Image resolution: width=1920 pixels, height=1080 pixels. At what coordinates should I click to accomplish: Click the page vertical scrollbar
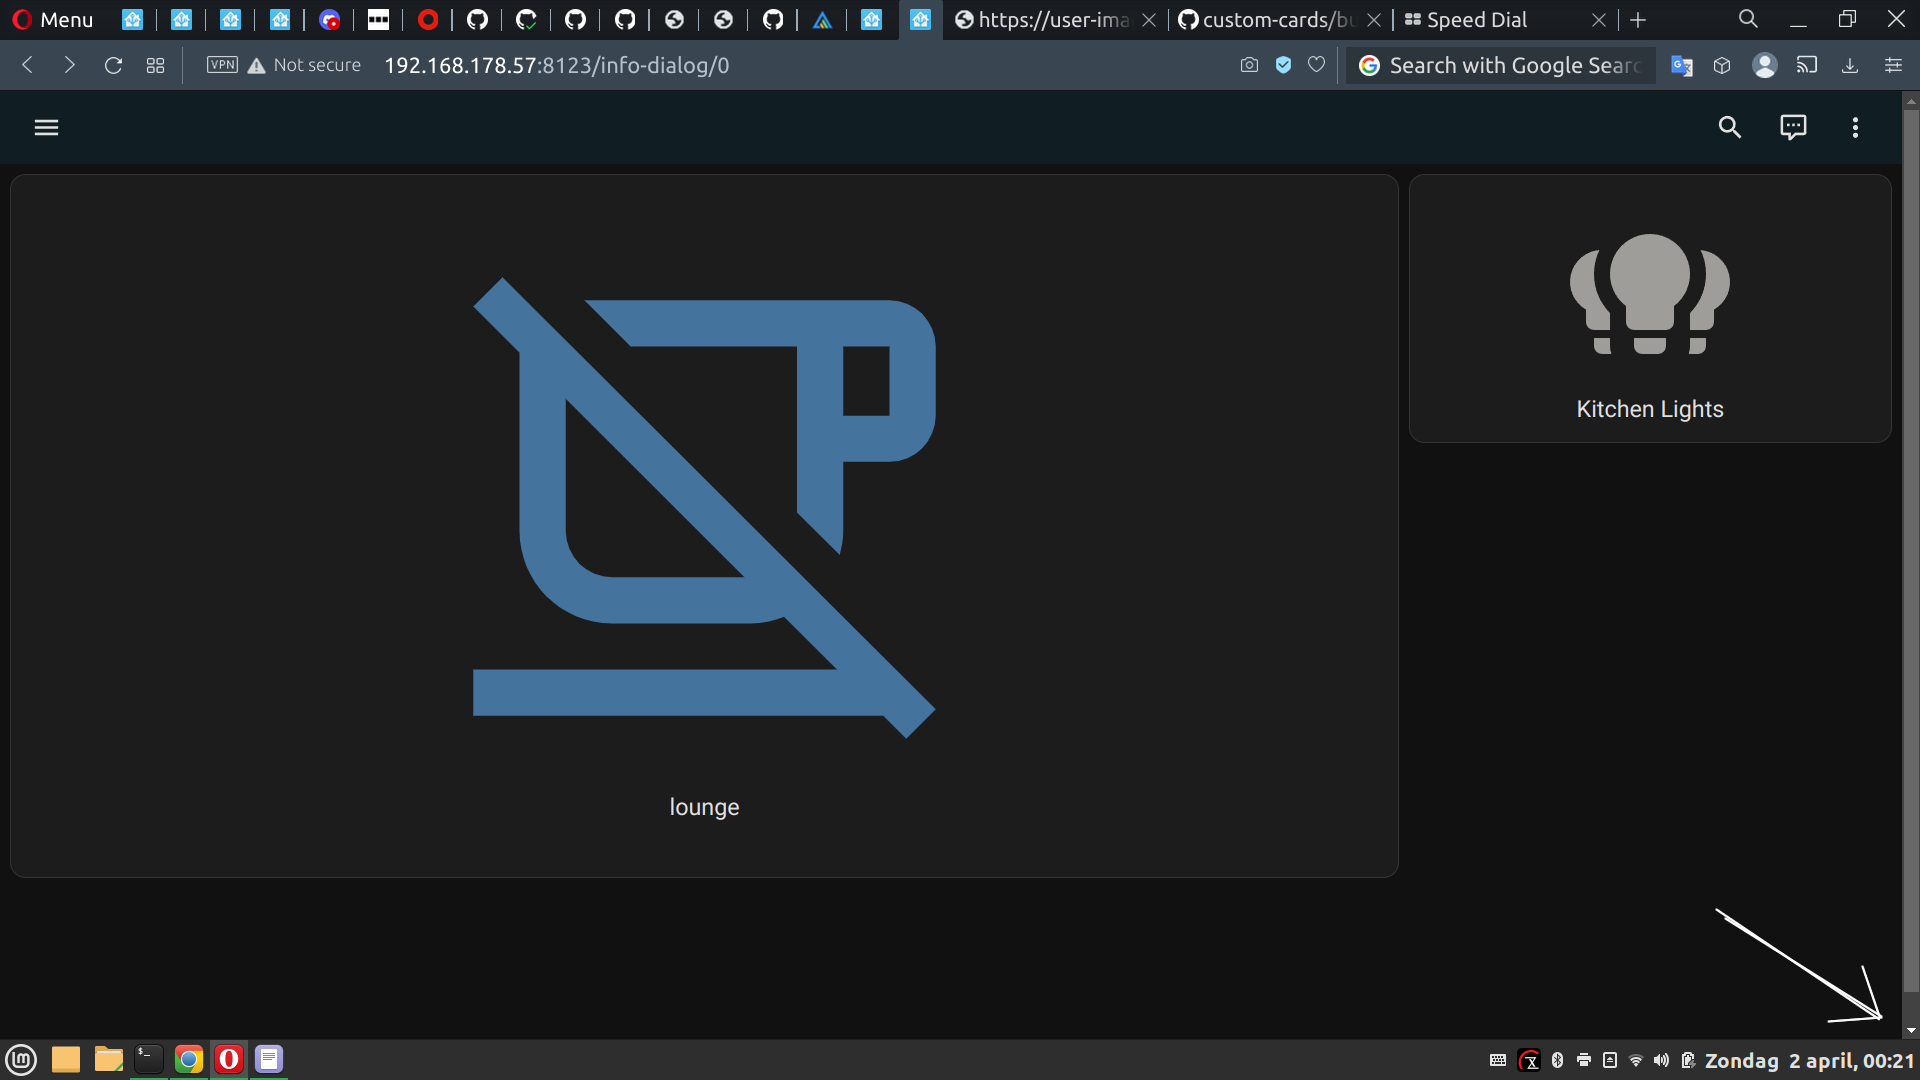tap(1911, 550)
